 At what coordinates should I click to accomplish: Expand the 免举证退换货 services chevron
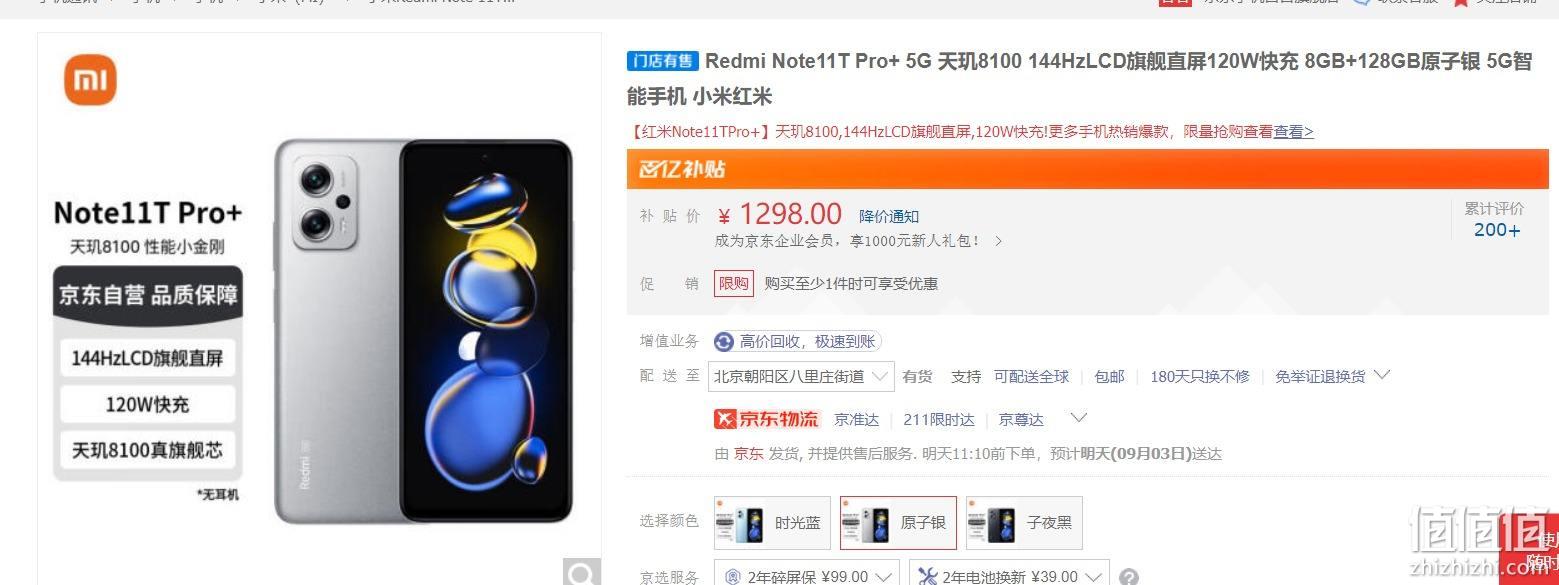tap(1382, 375)
